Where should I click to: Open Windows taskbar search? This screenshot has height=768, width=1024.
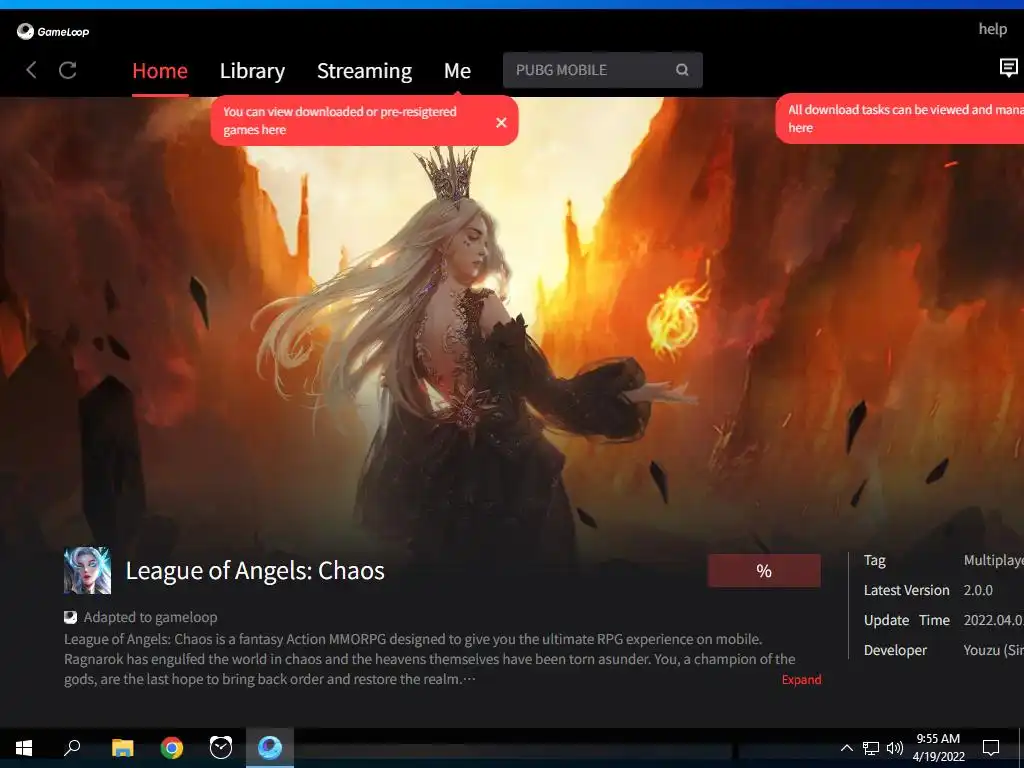72,748
